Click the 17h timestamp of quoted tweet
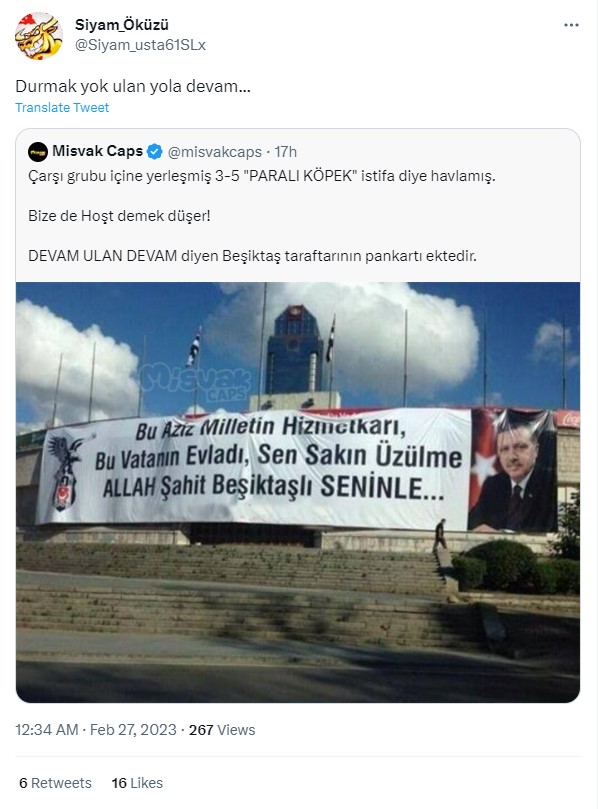Image resolution: width=598 pixels, height=809 pixels. click(285, 152)
